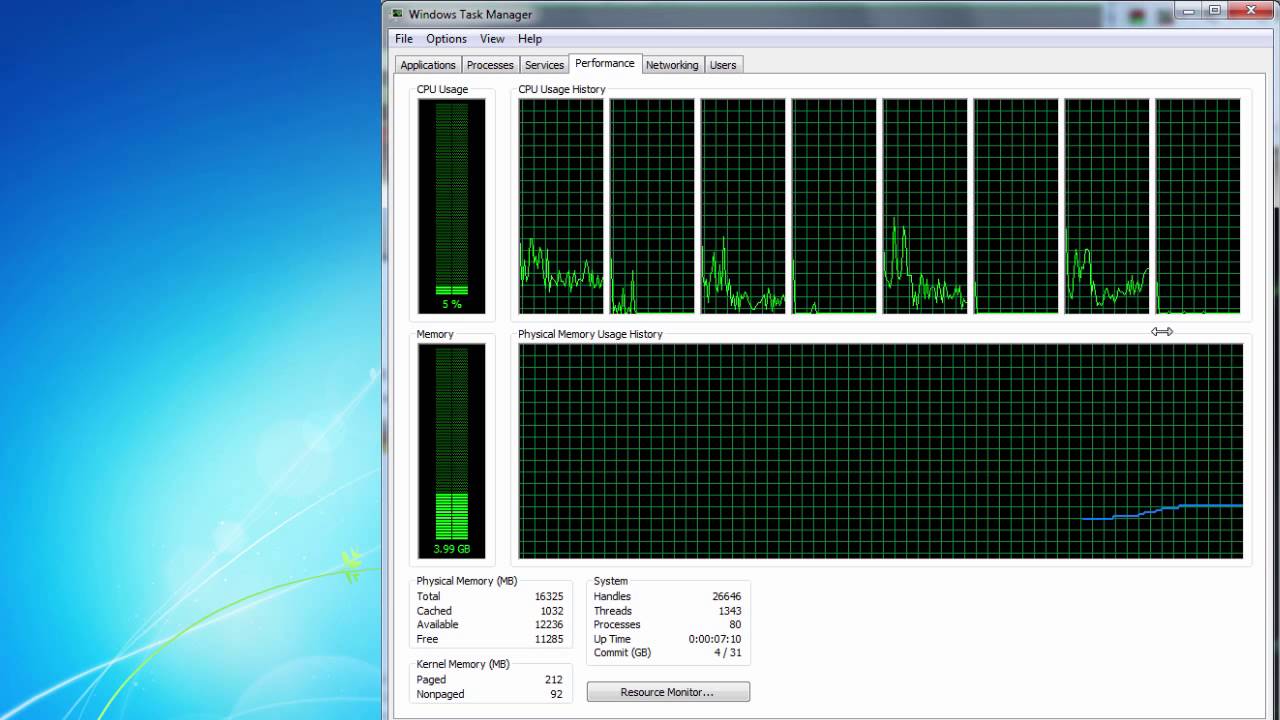Switch to the Networking tab
Viewport: 1280px width, 720px height.
pos(672,64)
